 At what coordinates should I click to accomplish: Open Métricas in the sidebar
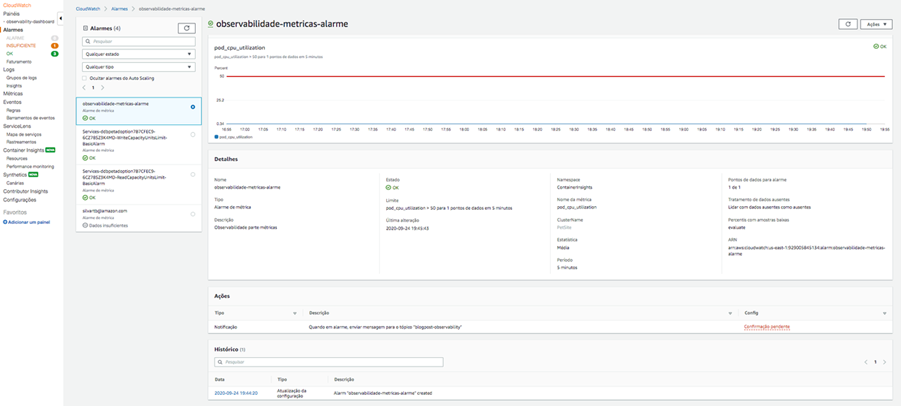(13, 93)
